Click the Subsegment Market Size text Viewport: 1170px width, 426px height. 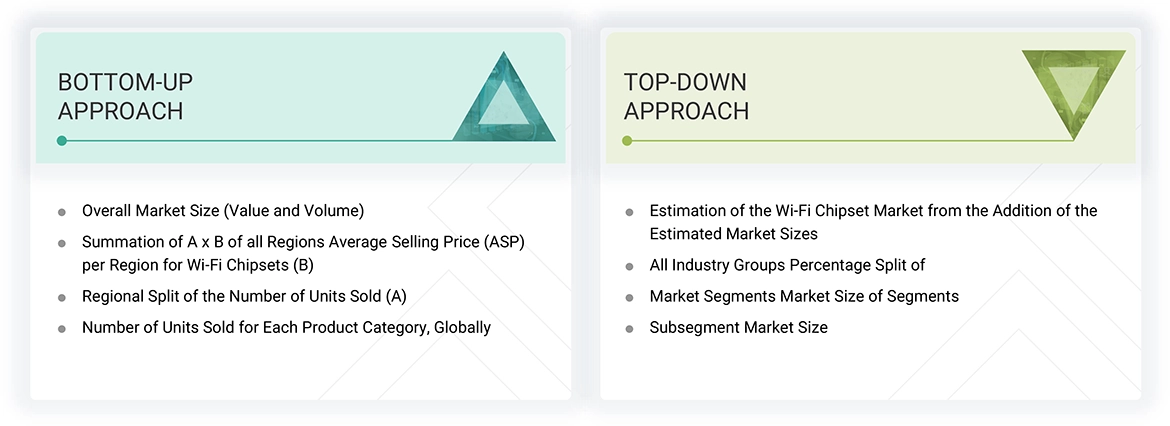click(738, 327)
